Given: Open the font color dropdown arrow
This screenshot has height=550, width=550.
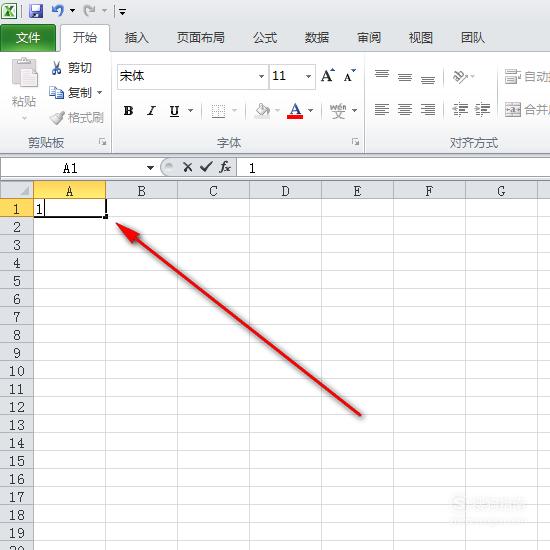Looking at the screenshot, I should pos(310,111).
